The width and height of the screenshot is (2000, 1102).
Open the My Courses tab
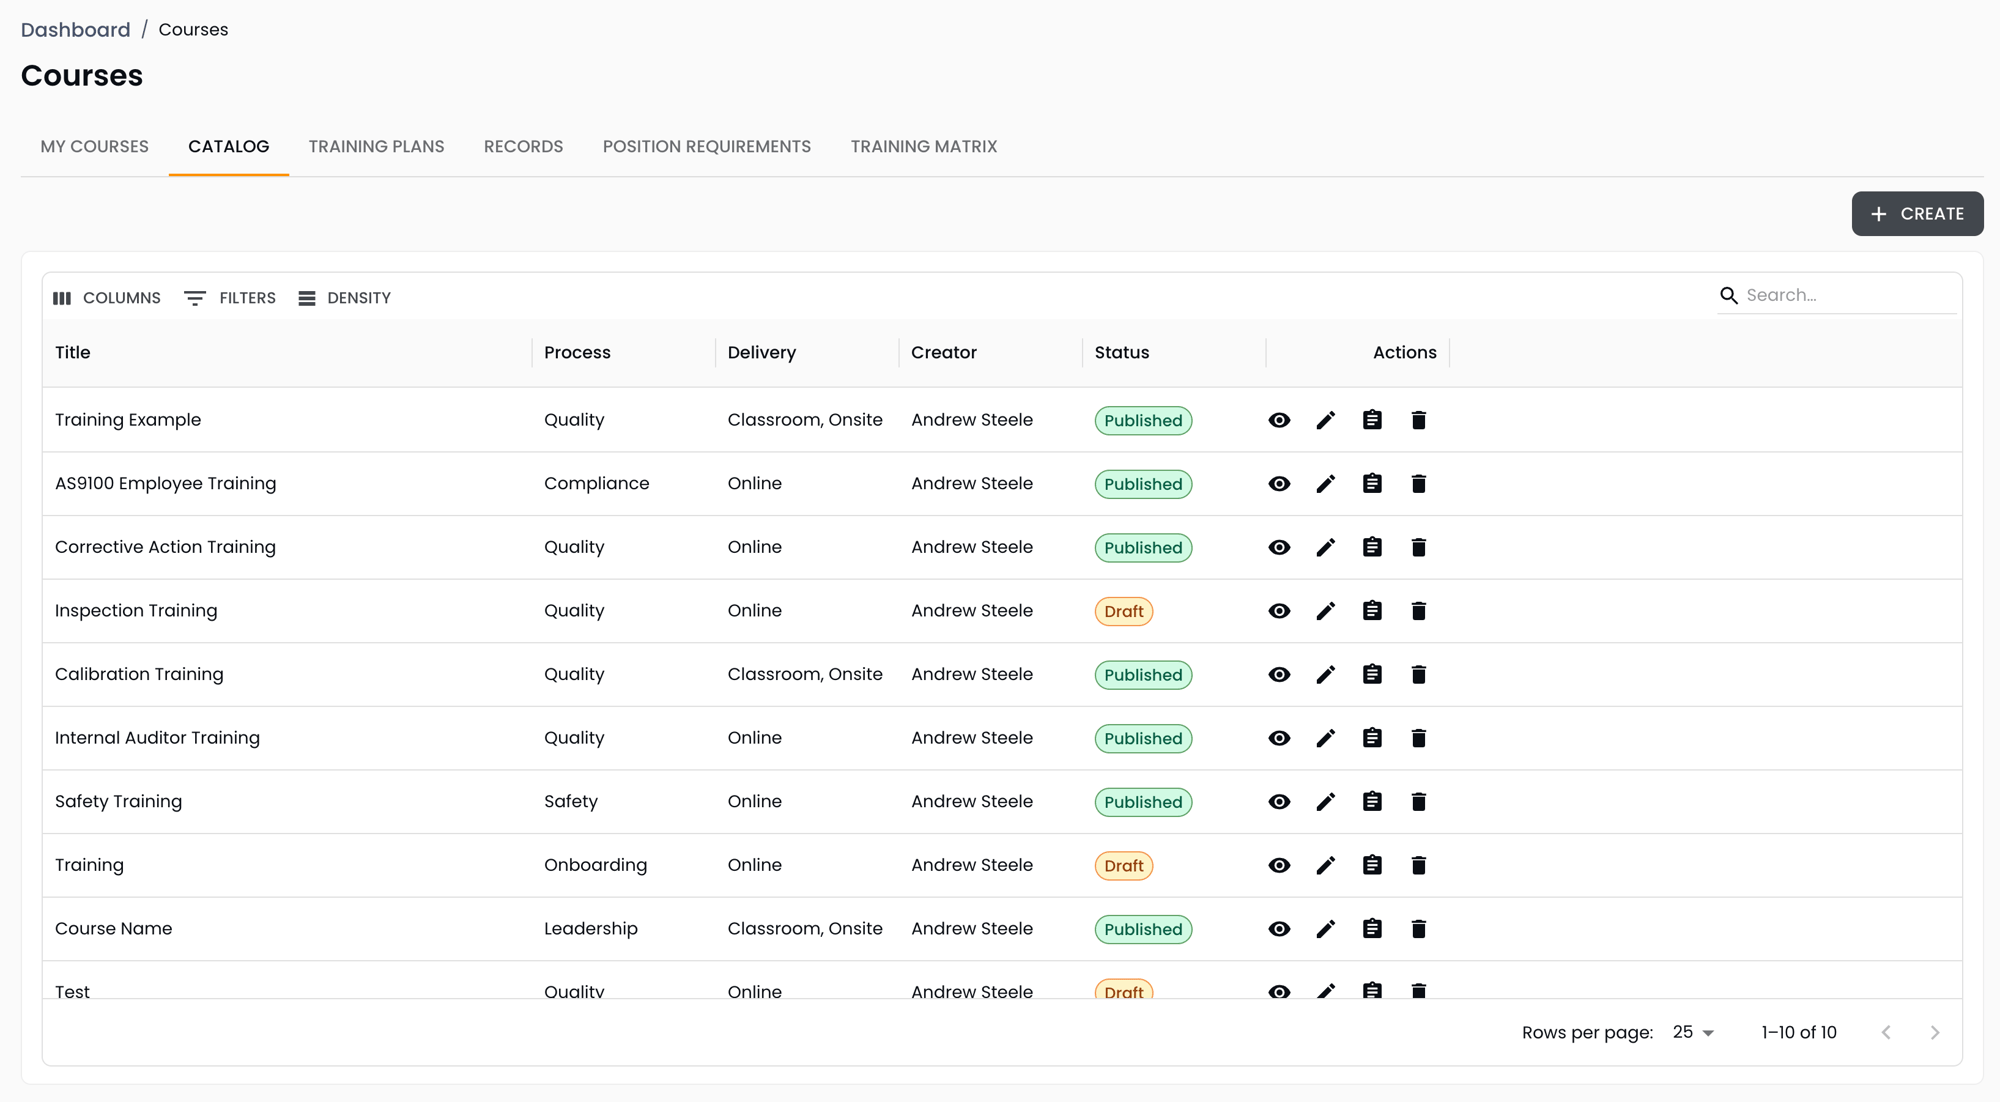point(94,146)
